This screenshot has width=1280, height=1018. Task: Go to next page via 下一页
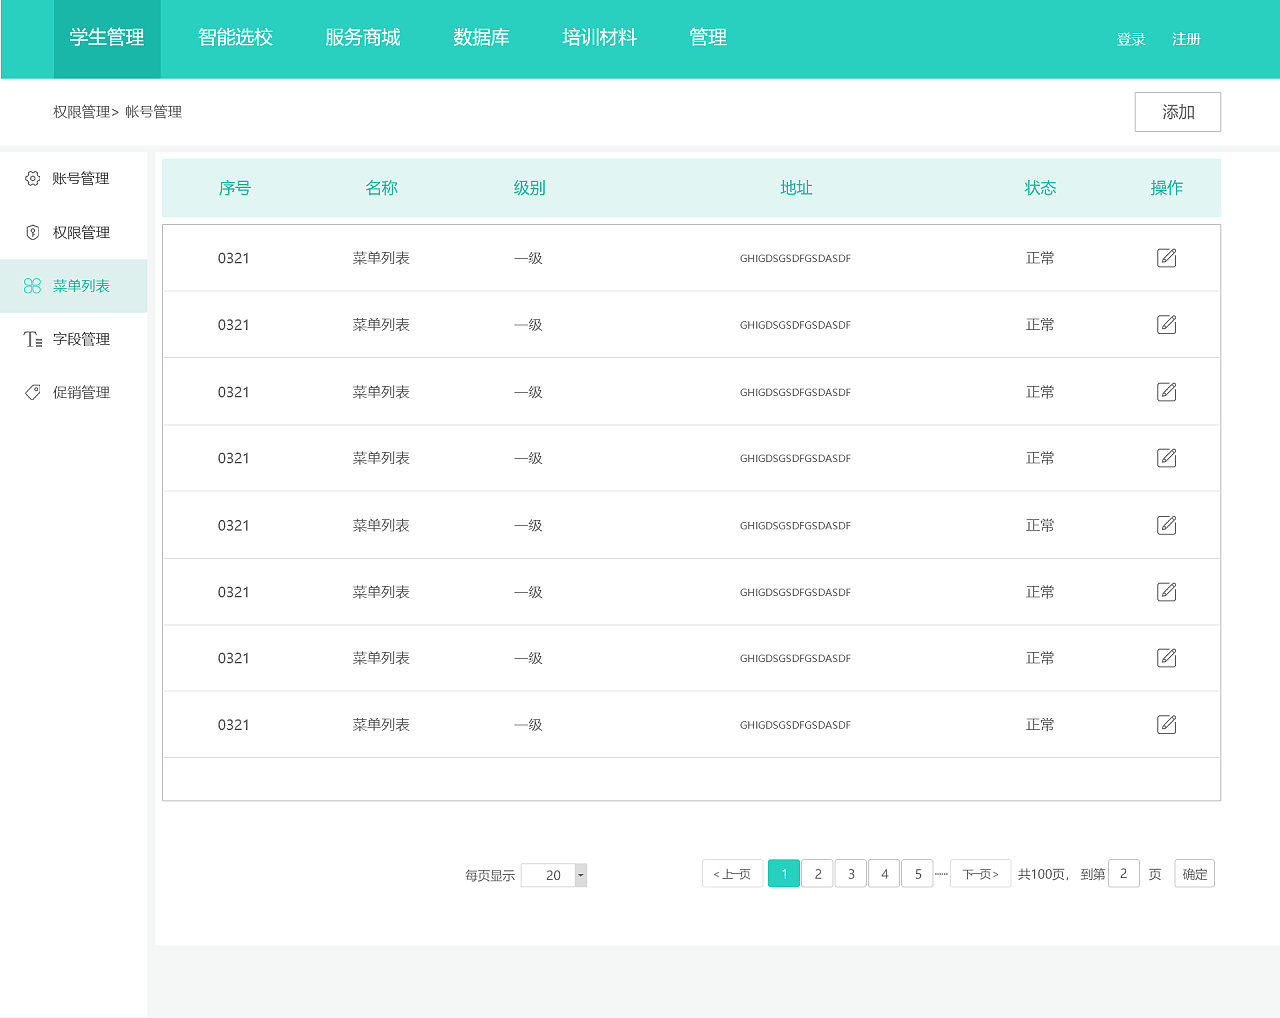980,873
